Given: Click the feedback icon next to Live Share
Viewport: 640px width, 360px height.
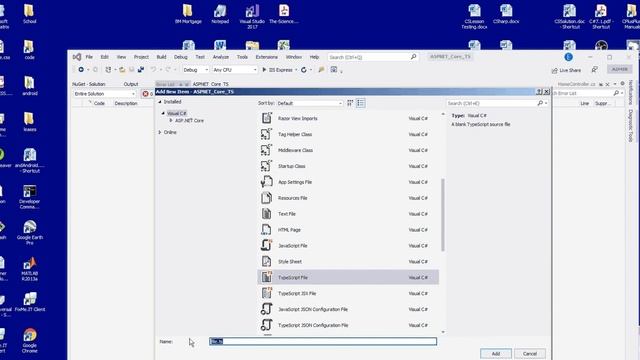Looking at the screenshot, I should tap(594, 70).
